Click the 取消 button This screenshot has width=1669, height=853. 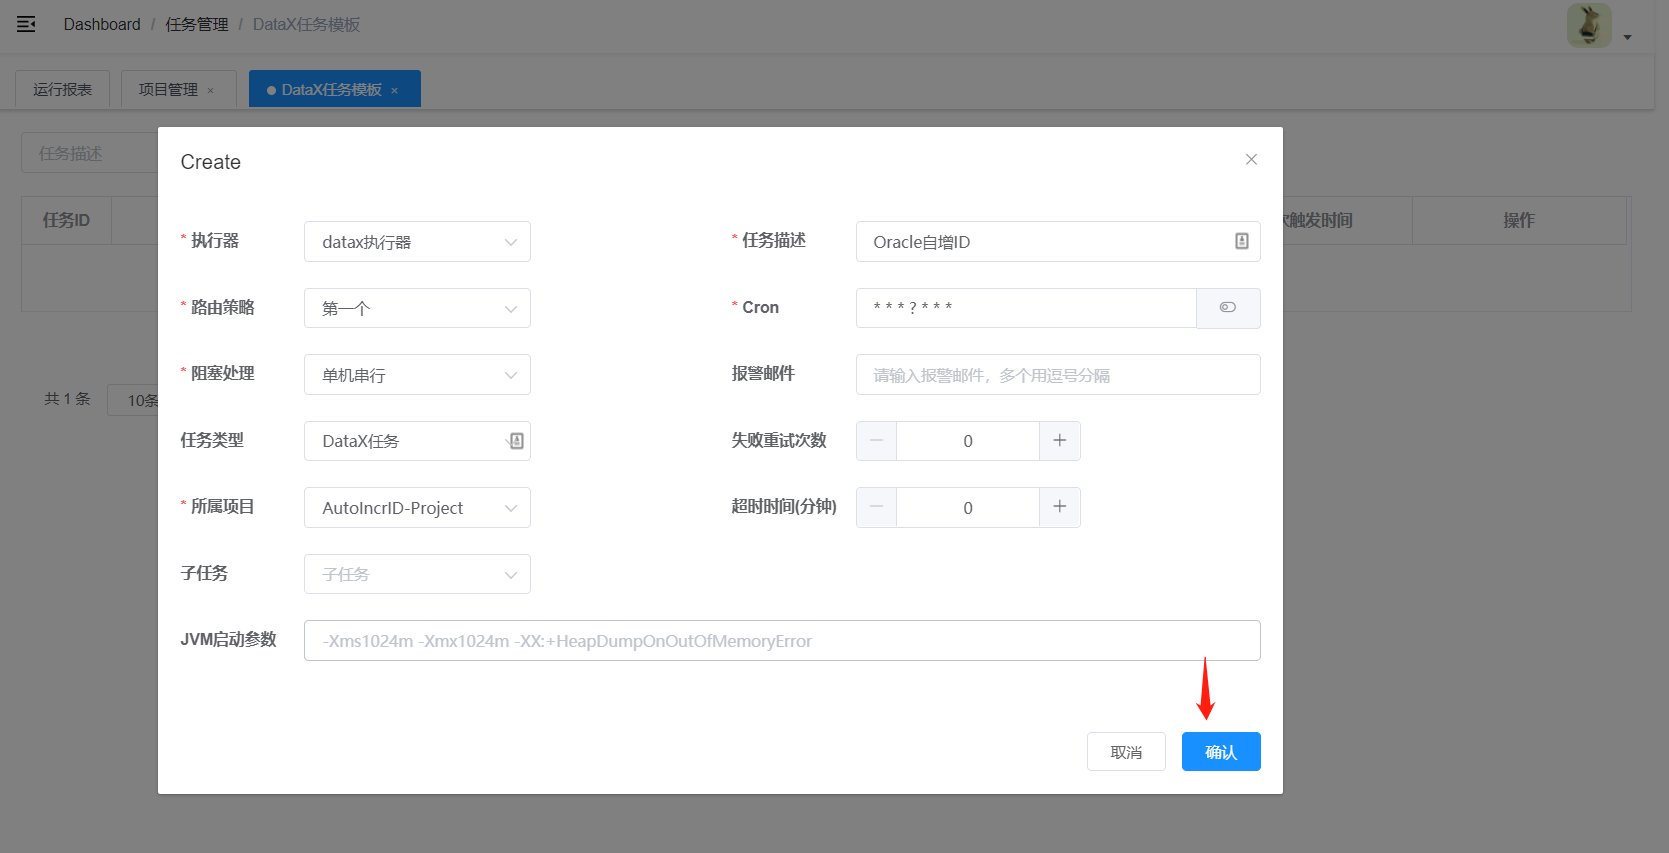pos(1126,752)
